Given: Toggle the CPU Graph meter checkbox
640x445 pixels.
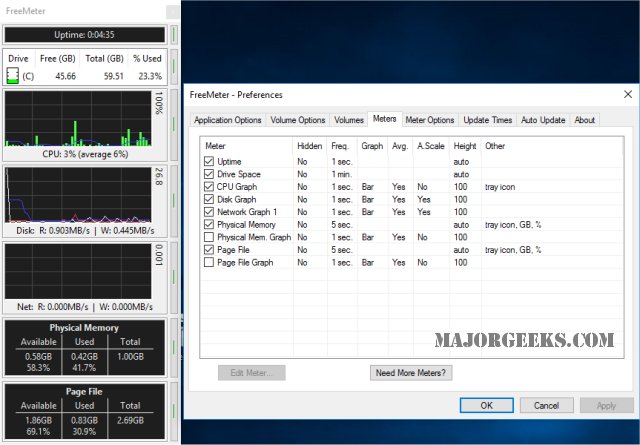Looking at the screenshot, I should click(x=209, y=187).
